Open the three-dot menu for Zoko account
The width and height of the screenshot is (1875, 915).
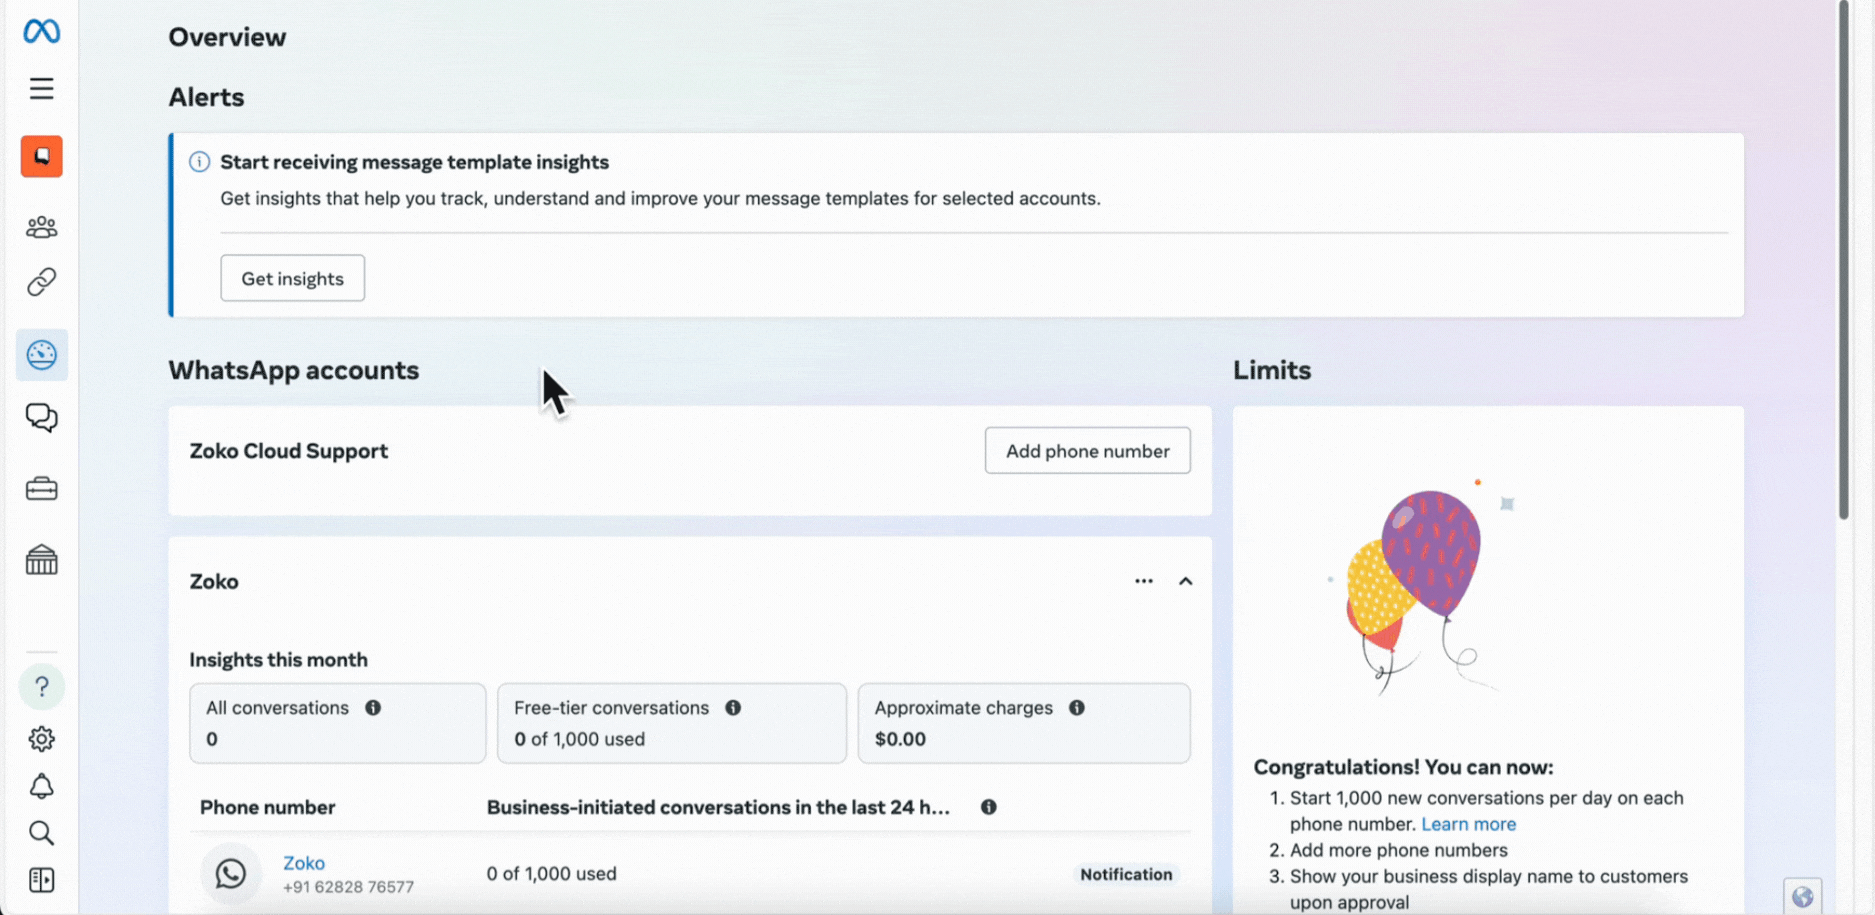(x=1144, y=581)
